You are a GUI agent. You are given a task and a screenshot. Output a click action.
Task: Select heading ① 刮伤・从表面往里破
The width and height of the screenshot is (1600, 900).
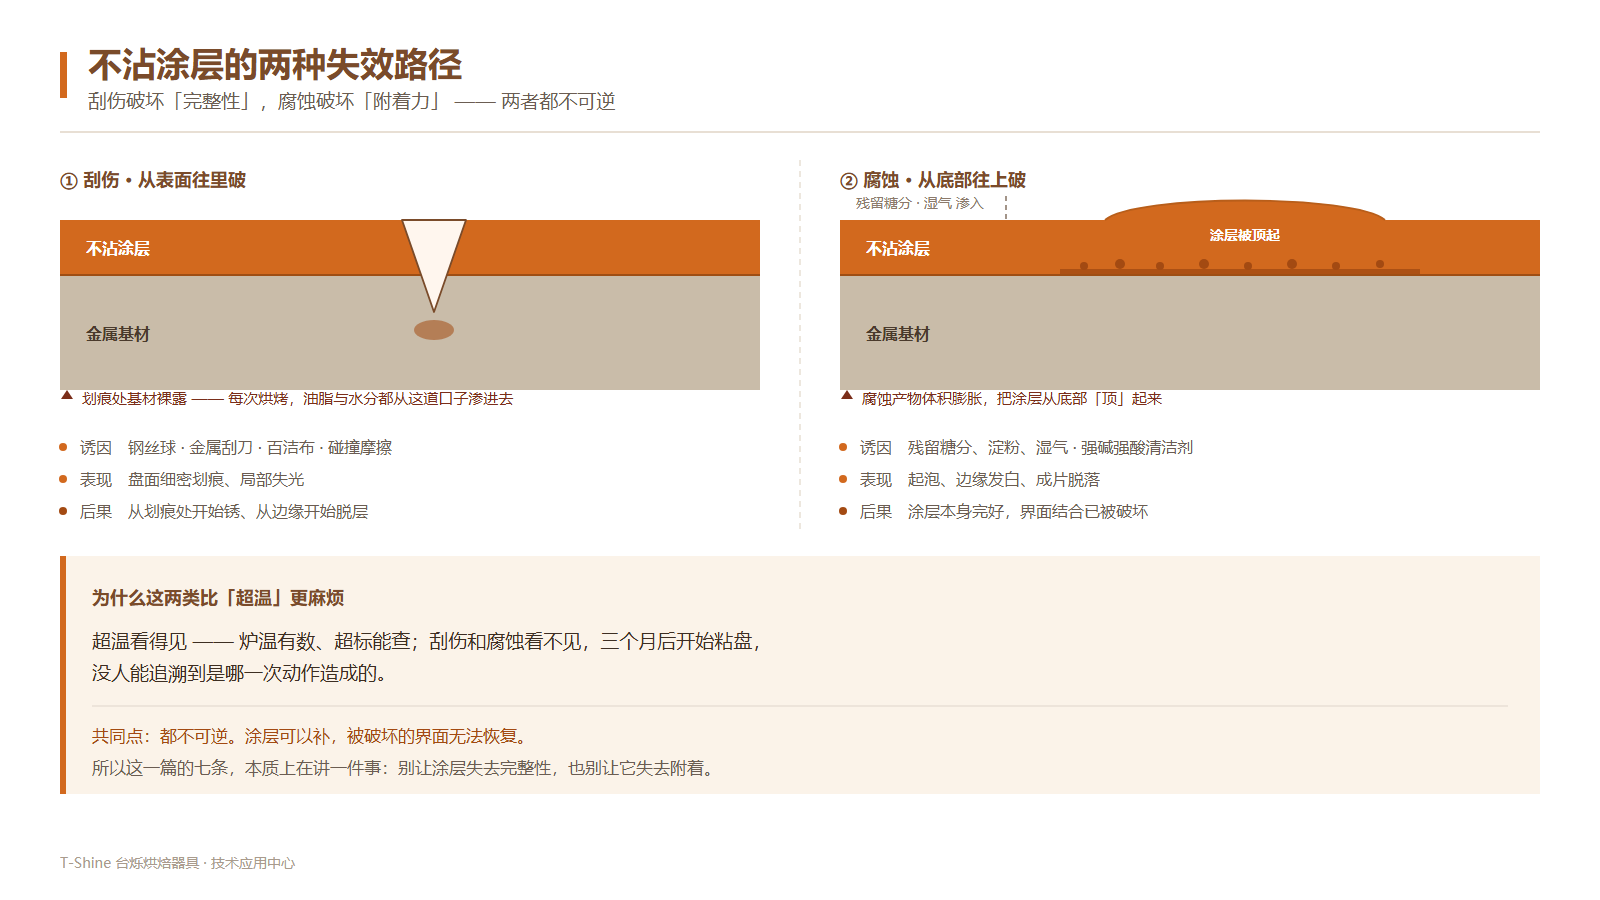click(153, 180)
